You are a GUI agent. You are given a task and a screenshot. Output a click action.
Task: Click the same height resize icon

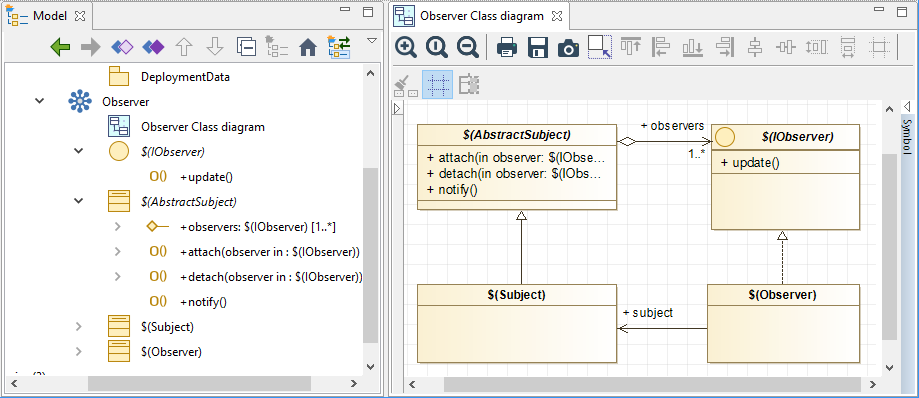point(816,47)
